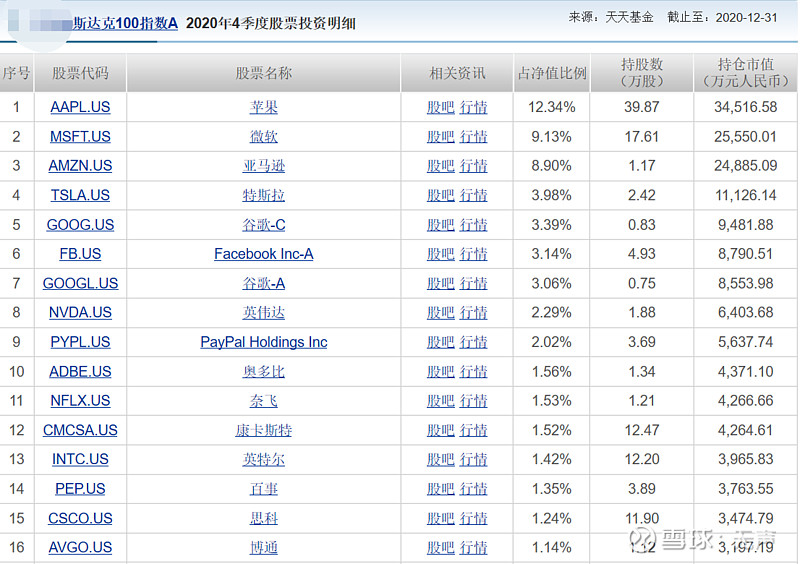Open 股吧 link in the PEP.US row

[x=441, y=489]
